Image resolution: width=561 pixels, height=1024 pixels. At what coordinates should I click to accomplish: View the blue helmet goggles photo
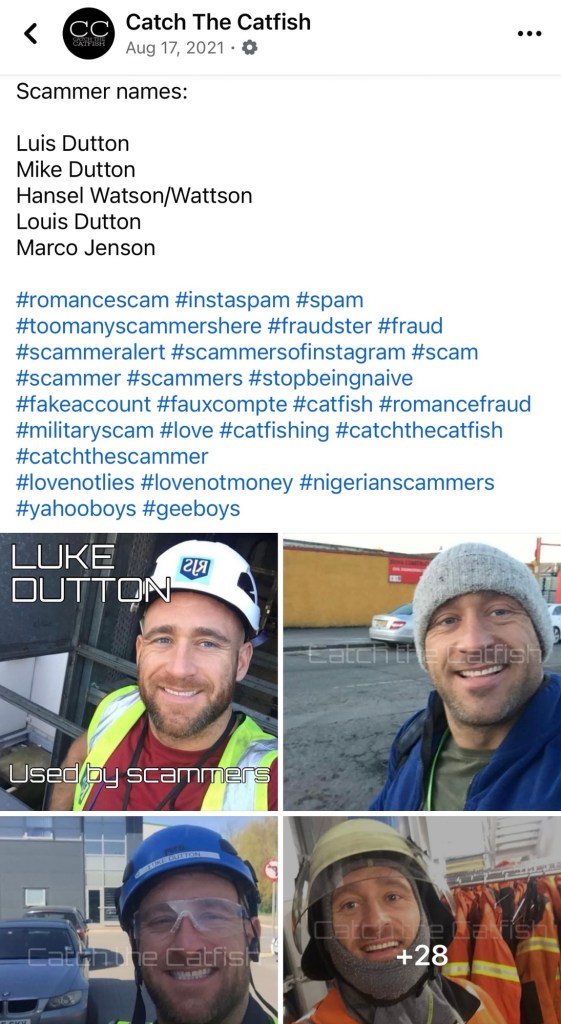click(139, 920)
